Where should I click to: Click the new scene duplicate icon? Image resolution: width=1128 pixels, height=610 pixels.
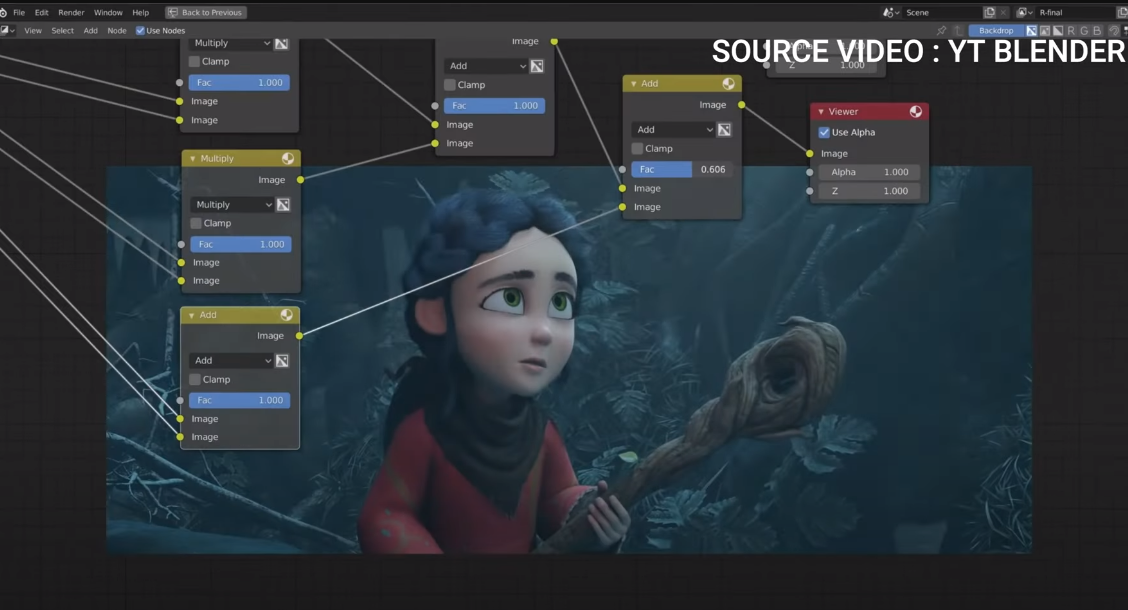coord(989,12)
